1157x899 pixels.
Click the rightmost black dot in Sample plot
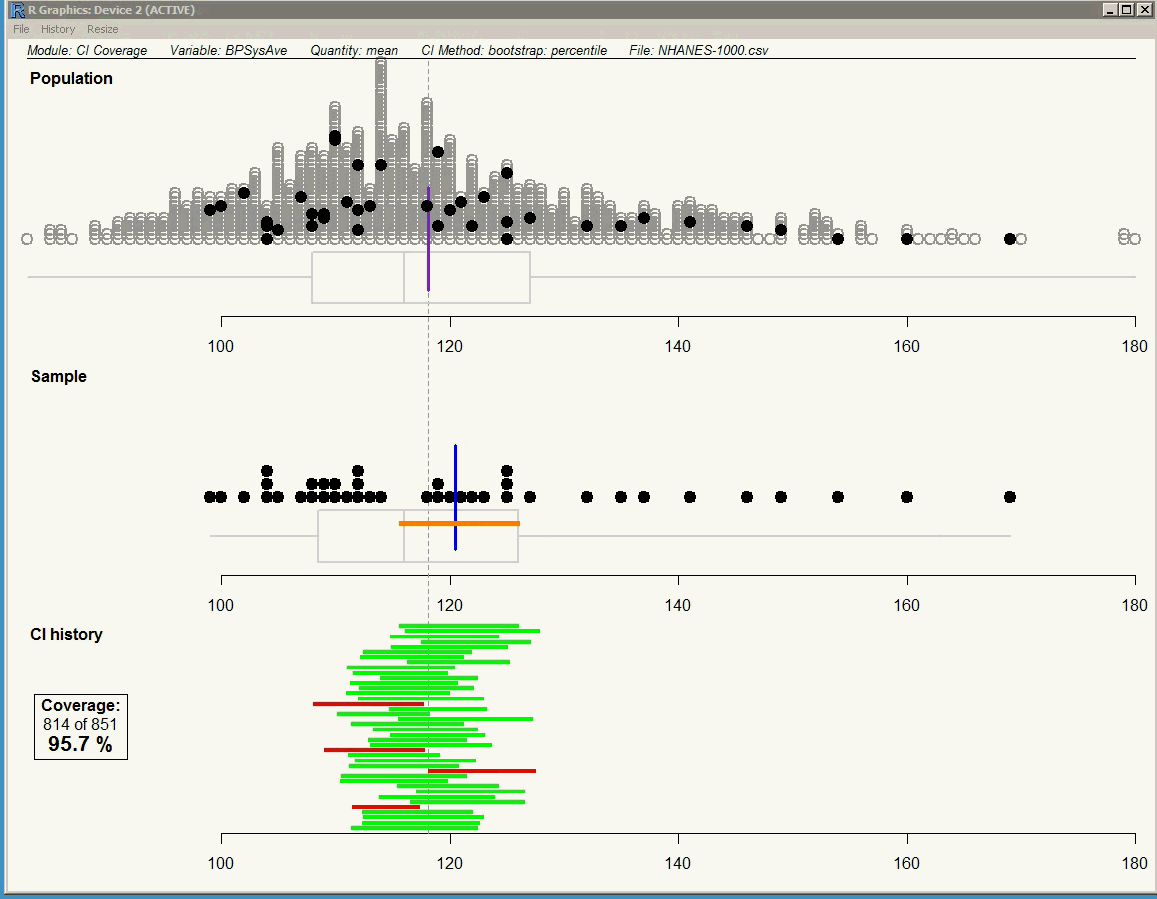pos(1010,497)
